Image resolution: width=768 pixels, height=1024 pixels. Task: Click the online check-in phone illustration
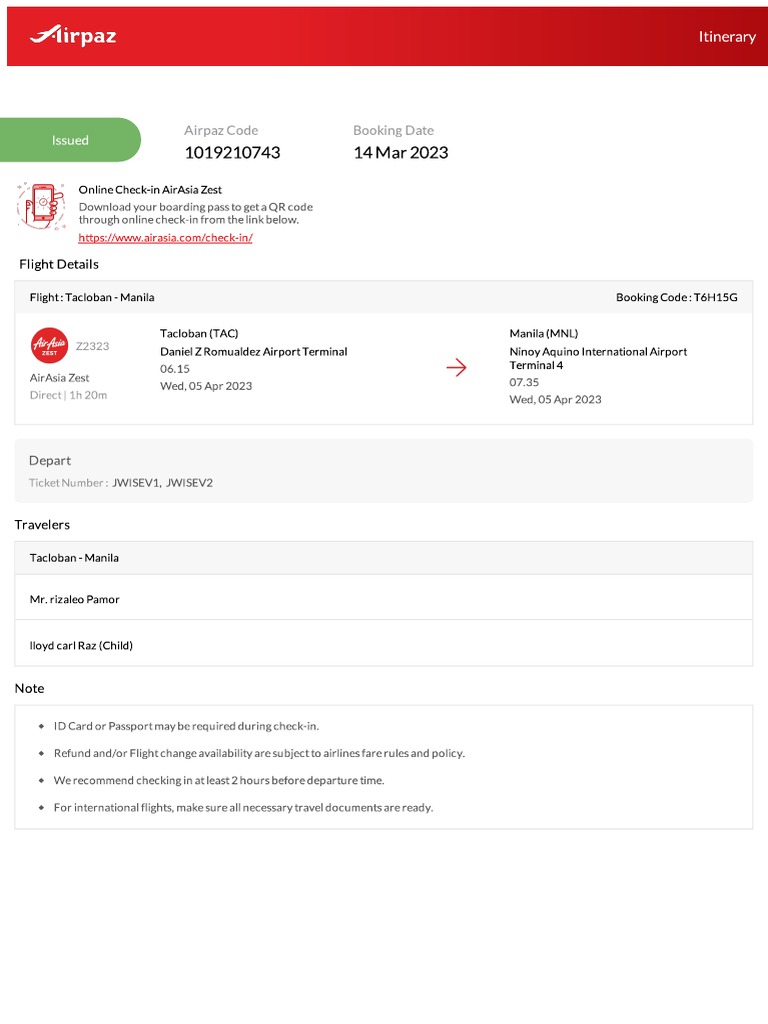(x=41, y=206)
